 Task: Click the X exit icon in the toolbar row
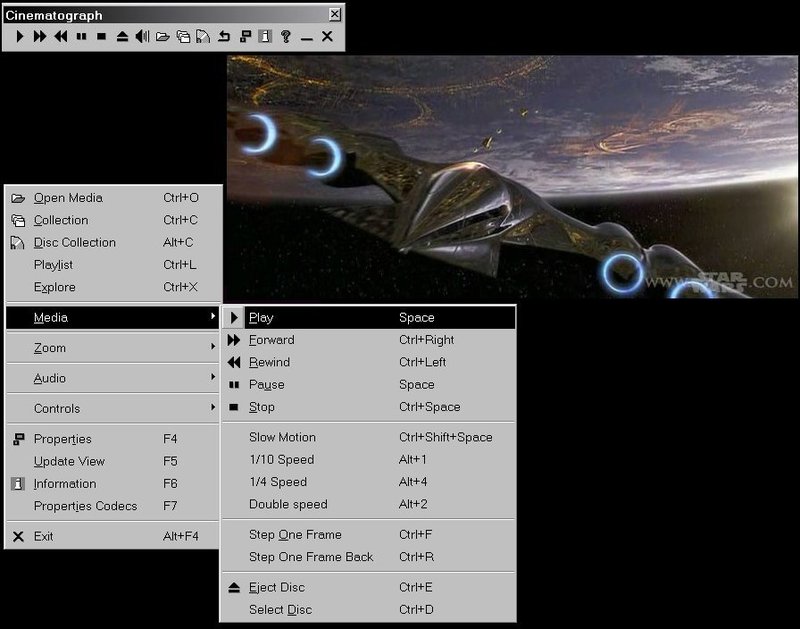(328, 36)
